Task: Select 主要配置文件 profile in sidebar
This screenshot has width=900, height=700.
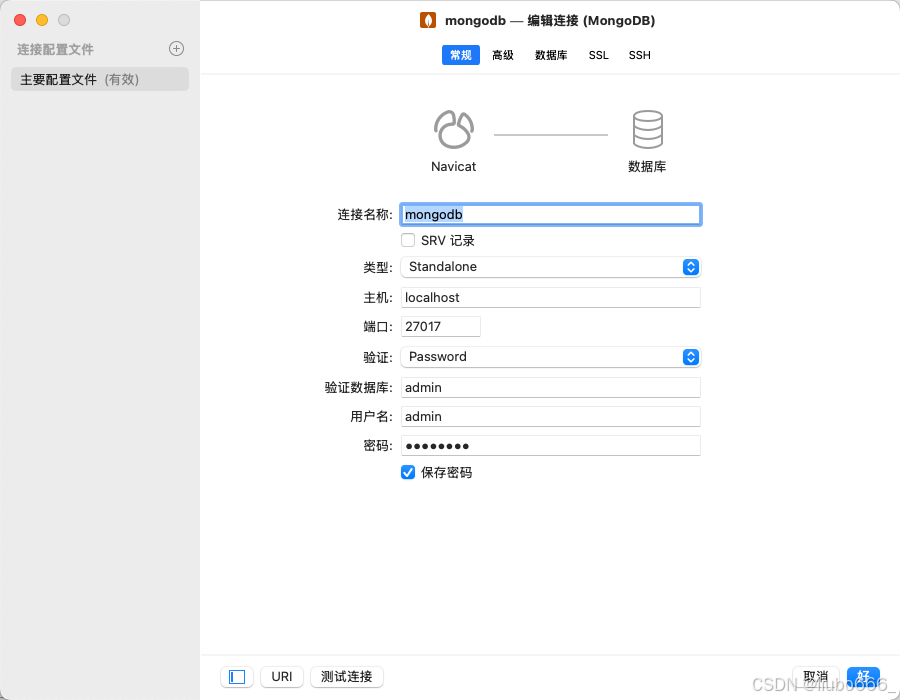Action: pyautogui.click(x=100, y=79)
